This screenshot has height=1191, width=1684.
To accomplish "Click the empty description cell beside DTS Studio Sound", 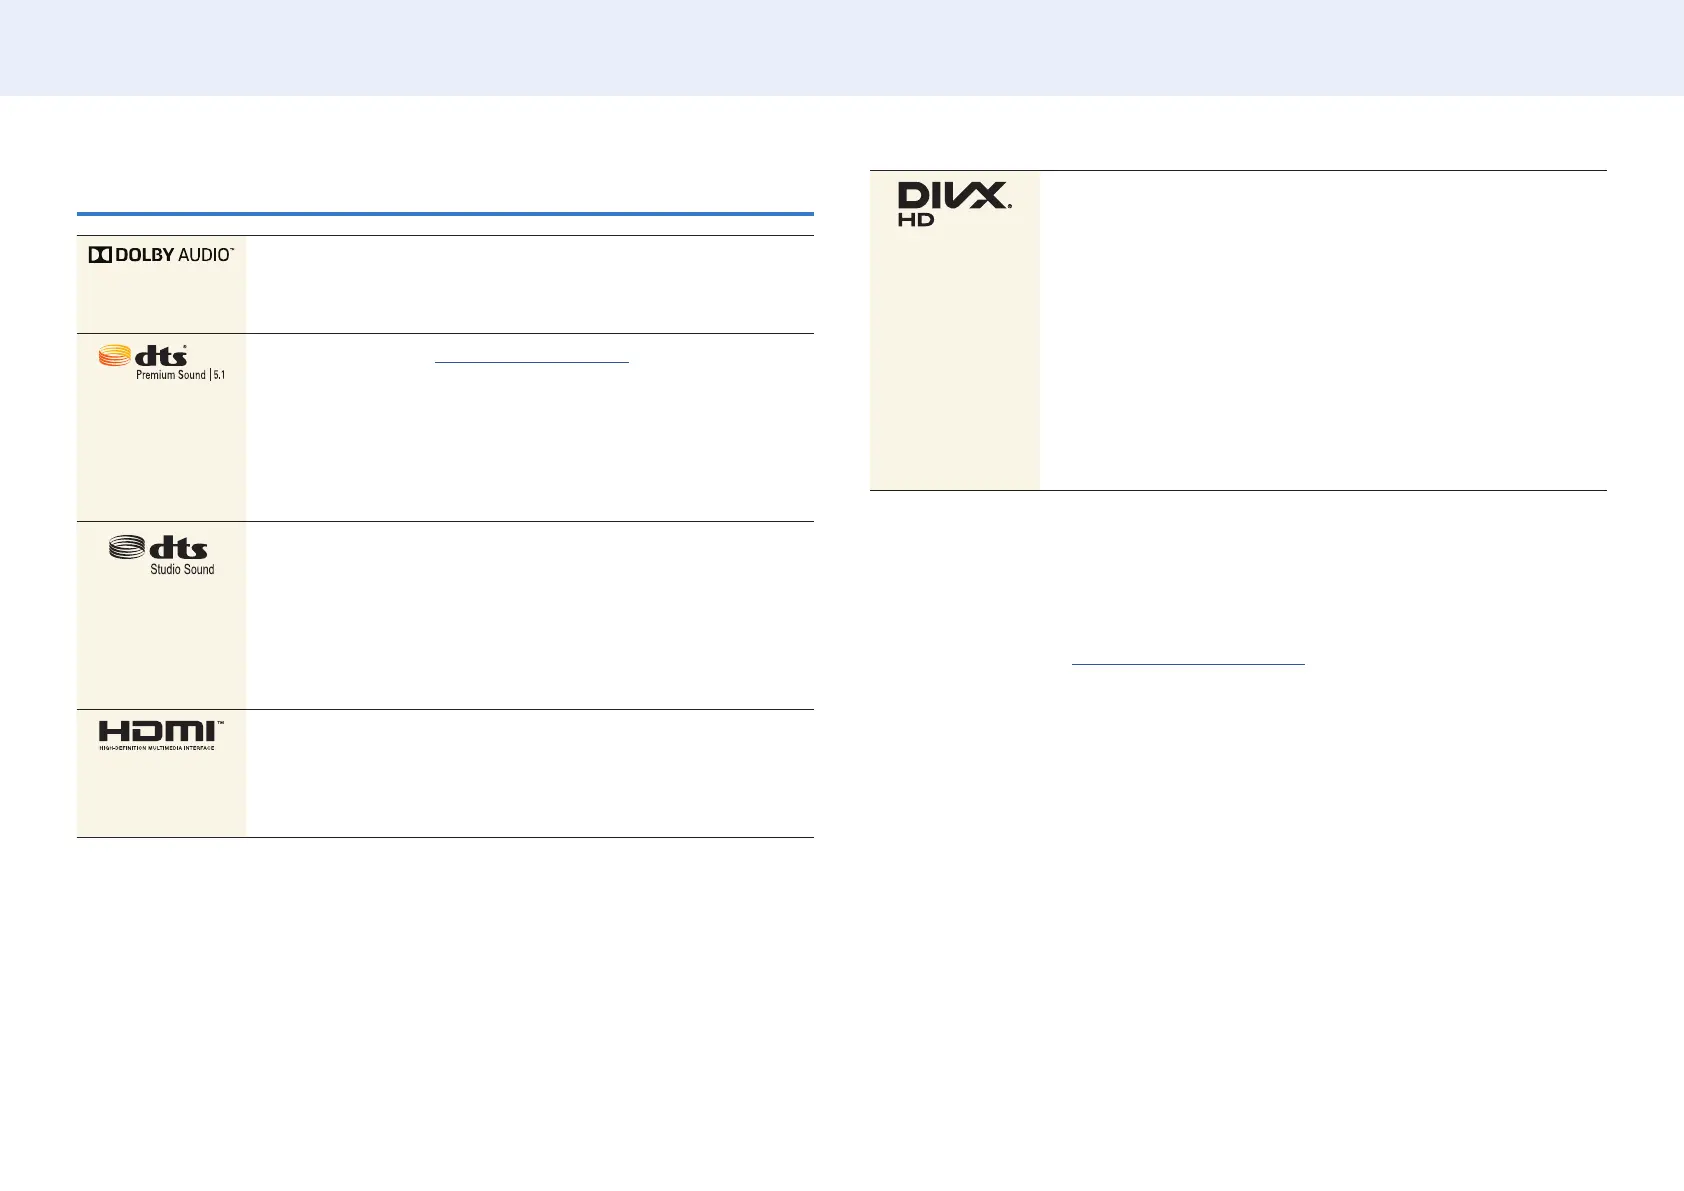I will pos(530,615).
